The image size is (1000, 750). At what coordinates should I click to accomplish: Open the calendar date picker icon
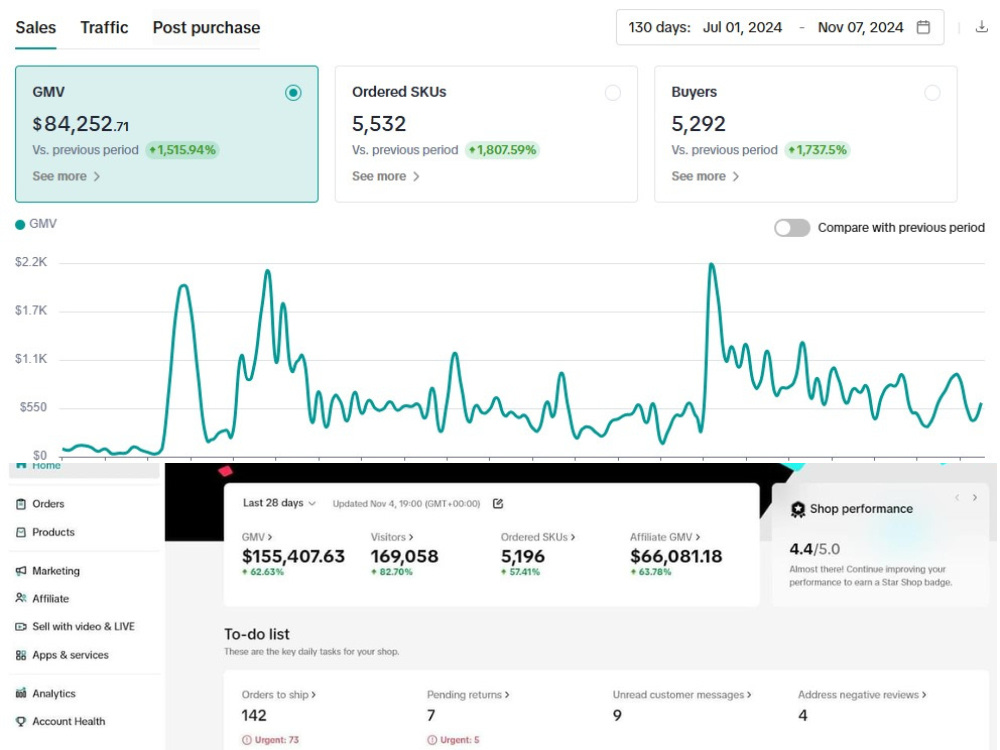coord(923,27)
